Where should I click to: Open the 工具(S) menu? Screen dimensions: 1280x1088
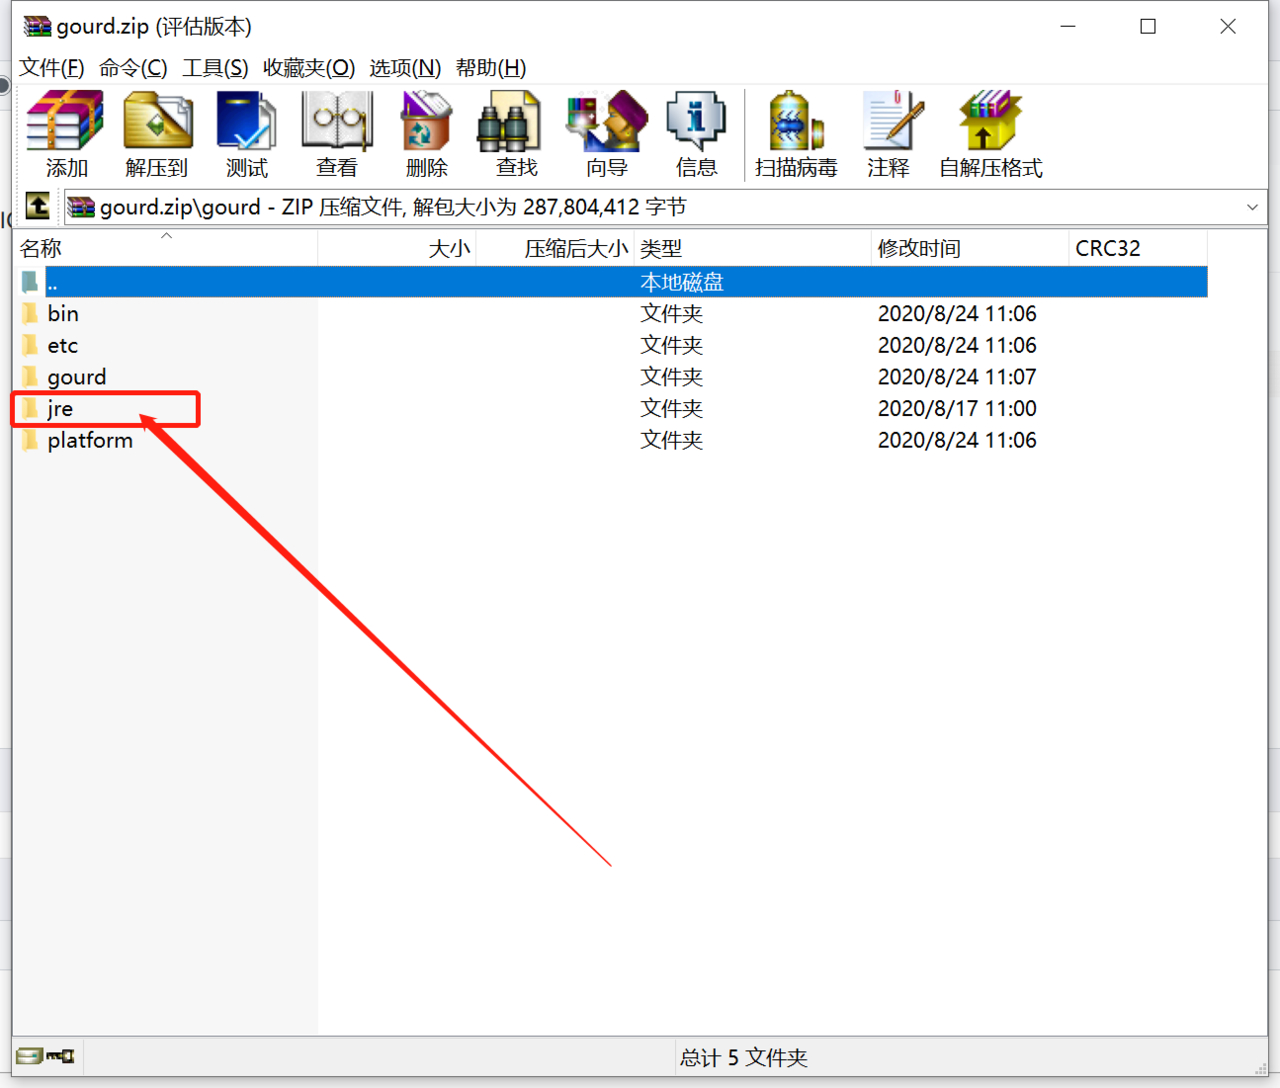(x=215, y=67)
